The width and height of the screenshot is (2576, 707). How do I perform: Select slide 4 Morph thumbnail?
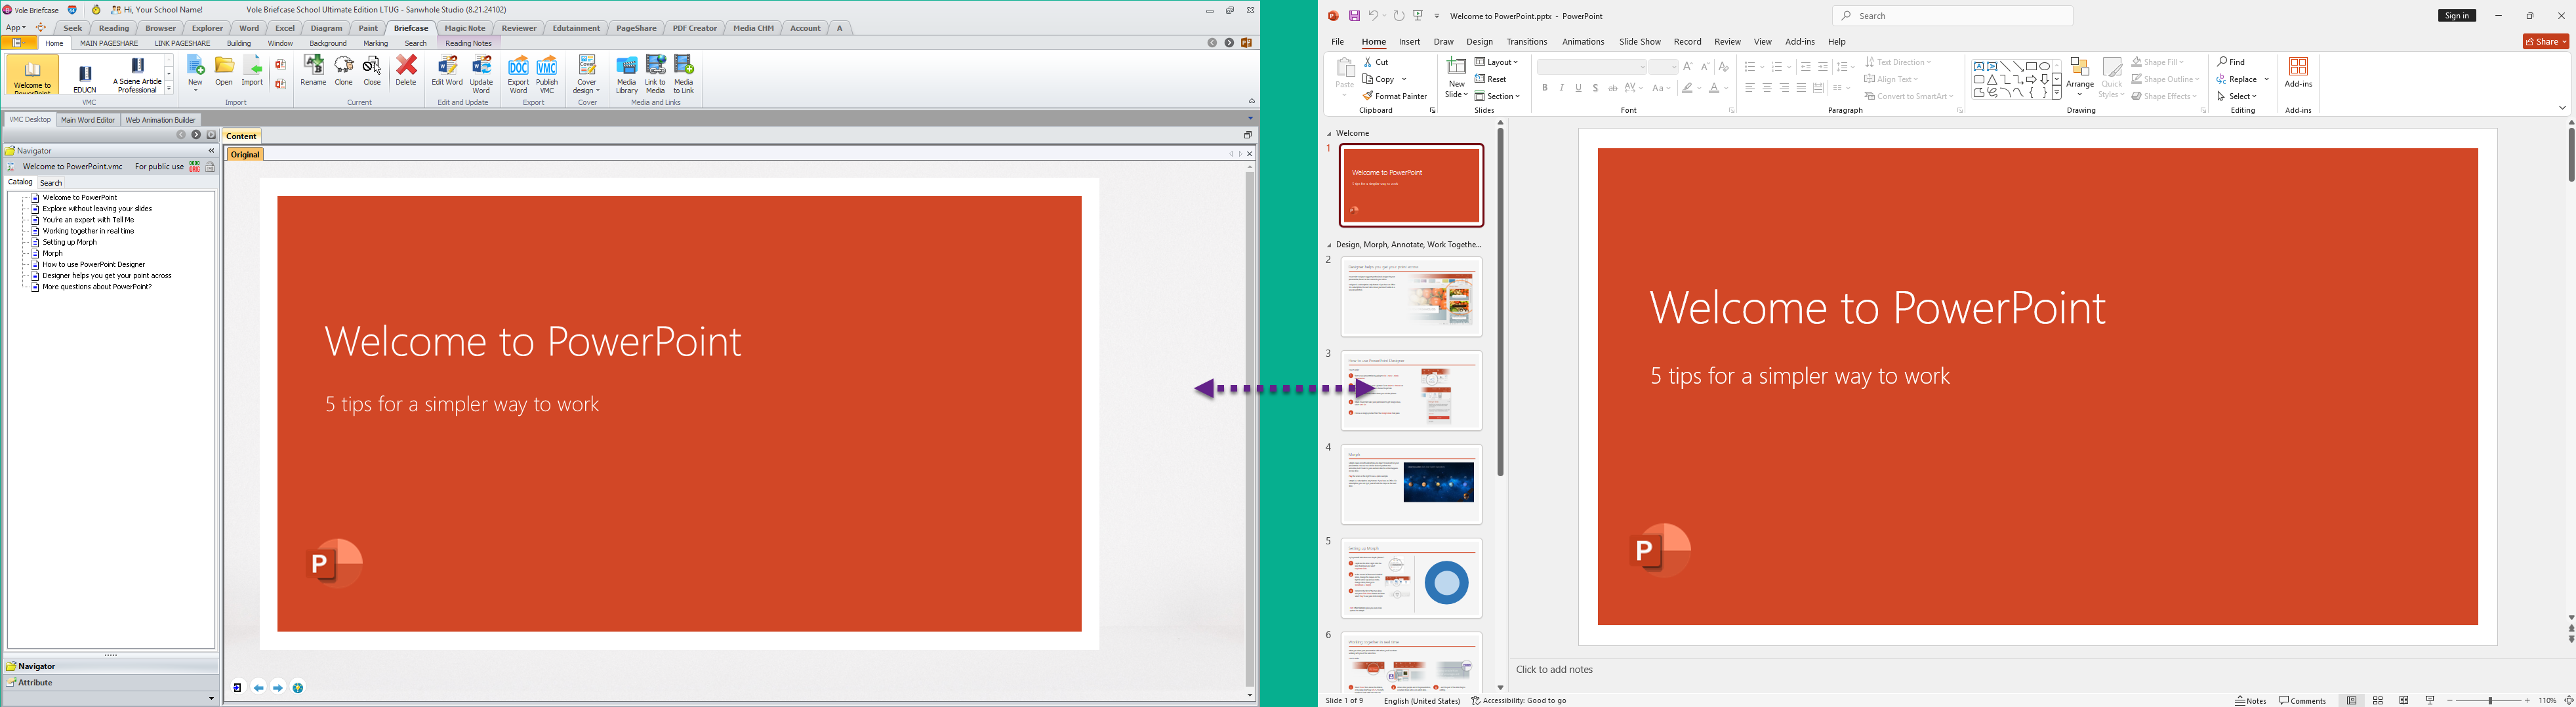pyautogui.click(x=1411, y=485)
